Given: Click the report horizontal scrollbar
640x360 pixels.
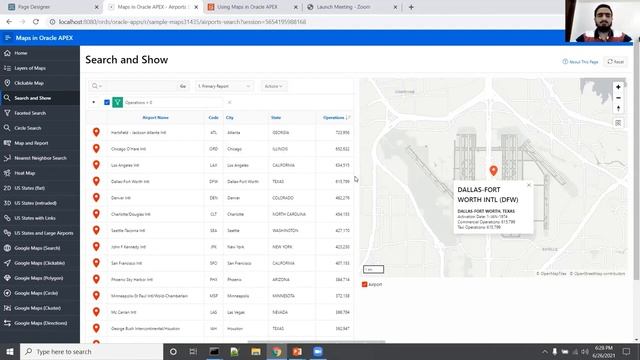Looking at the screenshot, I should coord(316,342).
